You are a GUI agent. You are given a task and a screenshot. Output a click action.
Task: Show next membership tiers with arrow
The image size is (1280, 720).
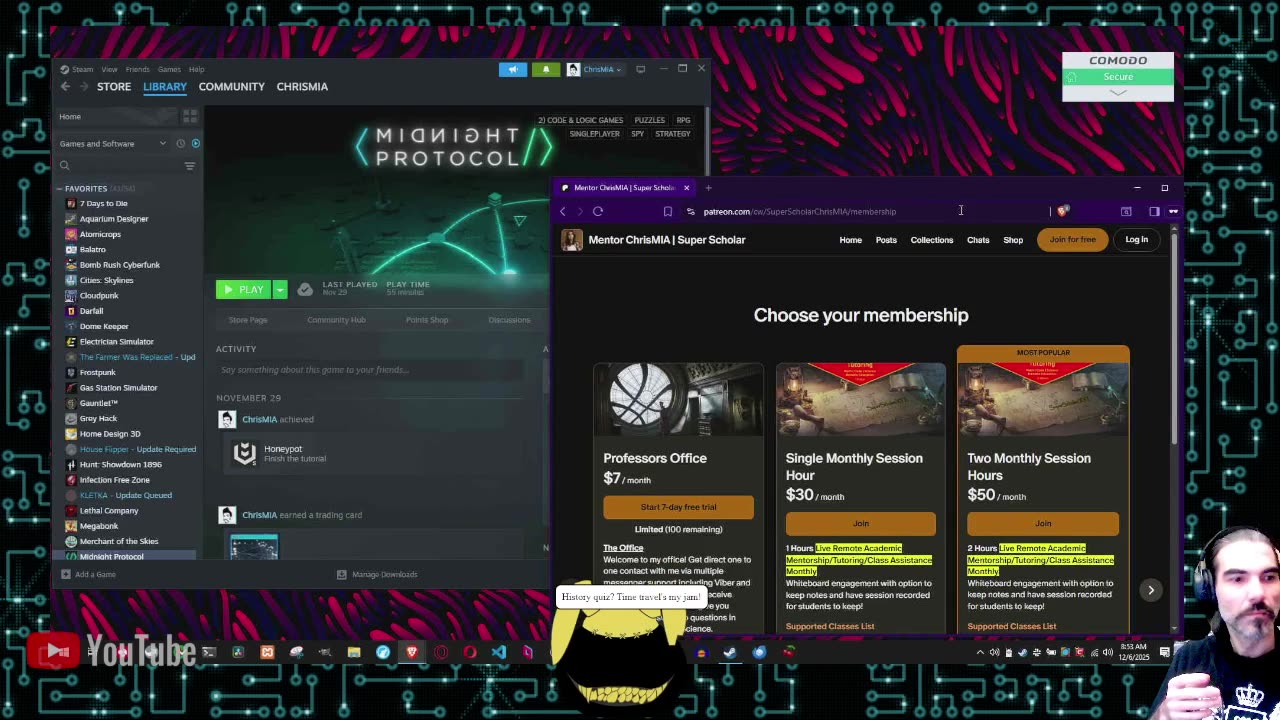[1151, 590]
